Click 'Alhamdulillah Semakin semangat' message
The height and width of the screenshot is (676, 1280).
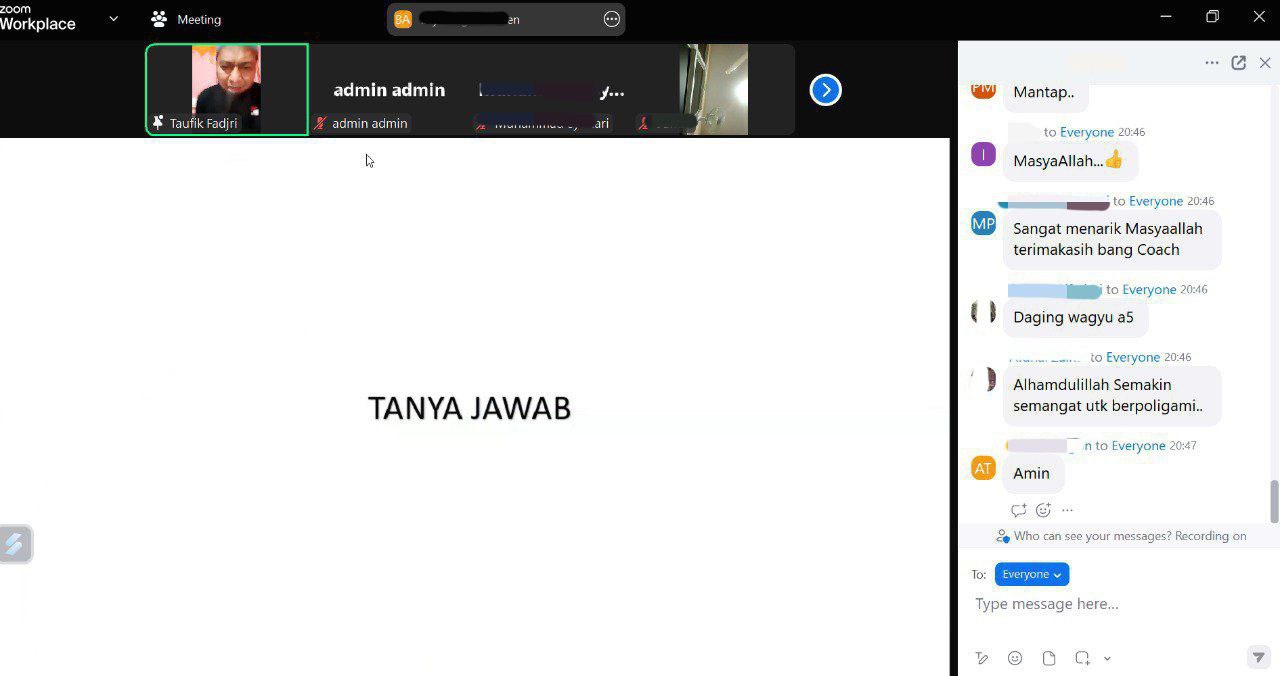coord(1112,395)
